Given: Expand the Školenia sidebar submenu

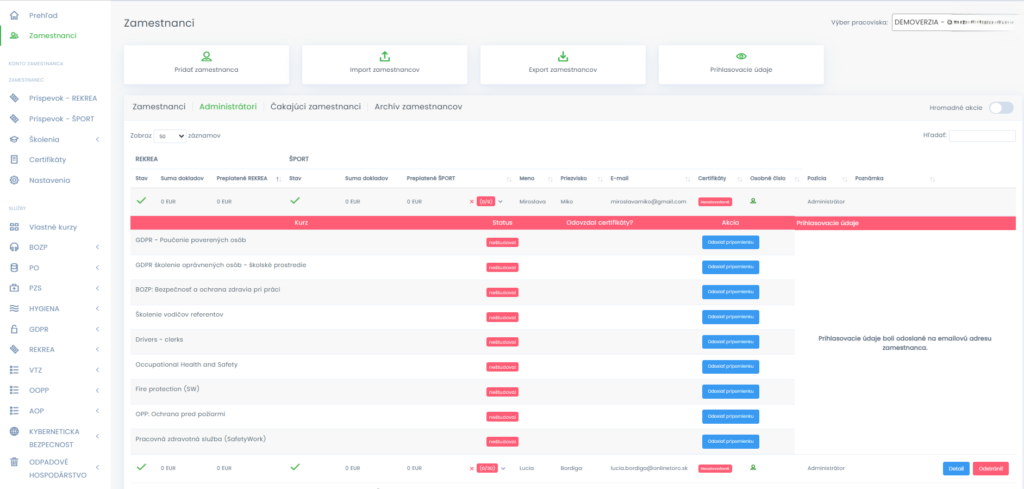Looking at the screenshot, I should point(97,139).
